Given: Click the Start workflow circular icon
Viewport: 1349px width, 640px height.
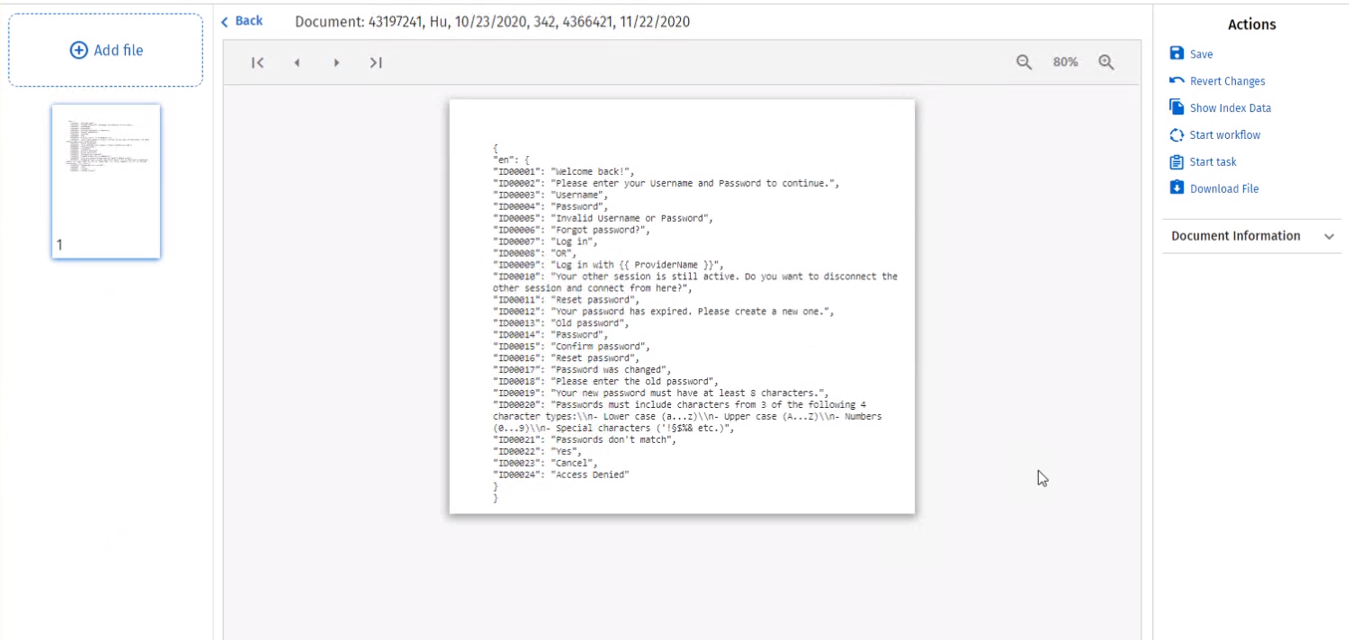Looking at the screenshot, I should (x=1177, y=135).
